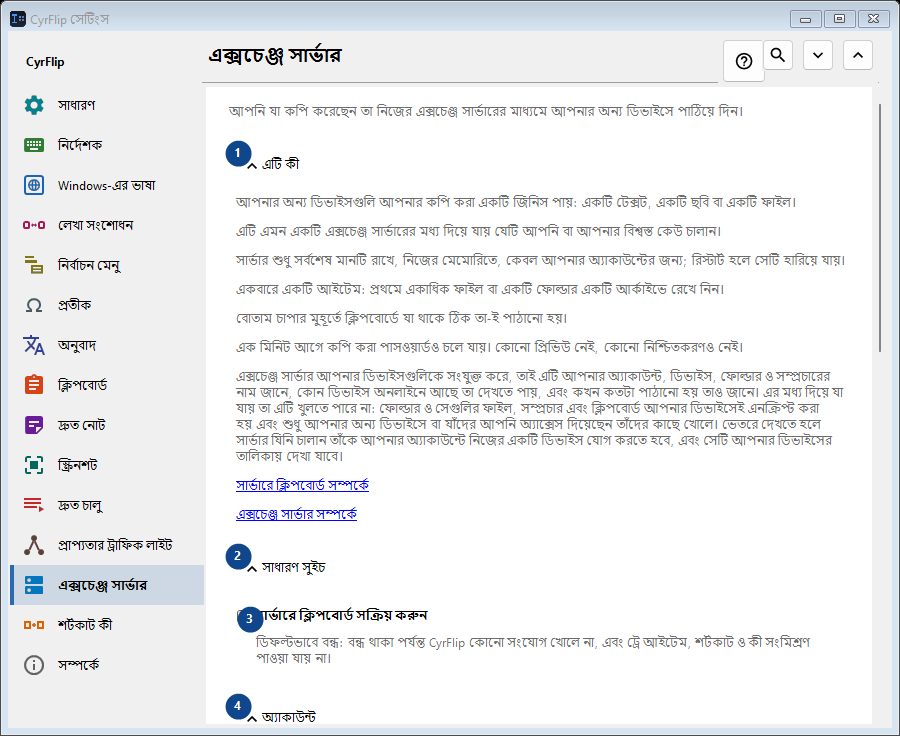
Task: Select the লেখা সংশোধন text correction icon
Action: click(x=34, y=225)
